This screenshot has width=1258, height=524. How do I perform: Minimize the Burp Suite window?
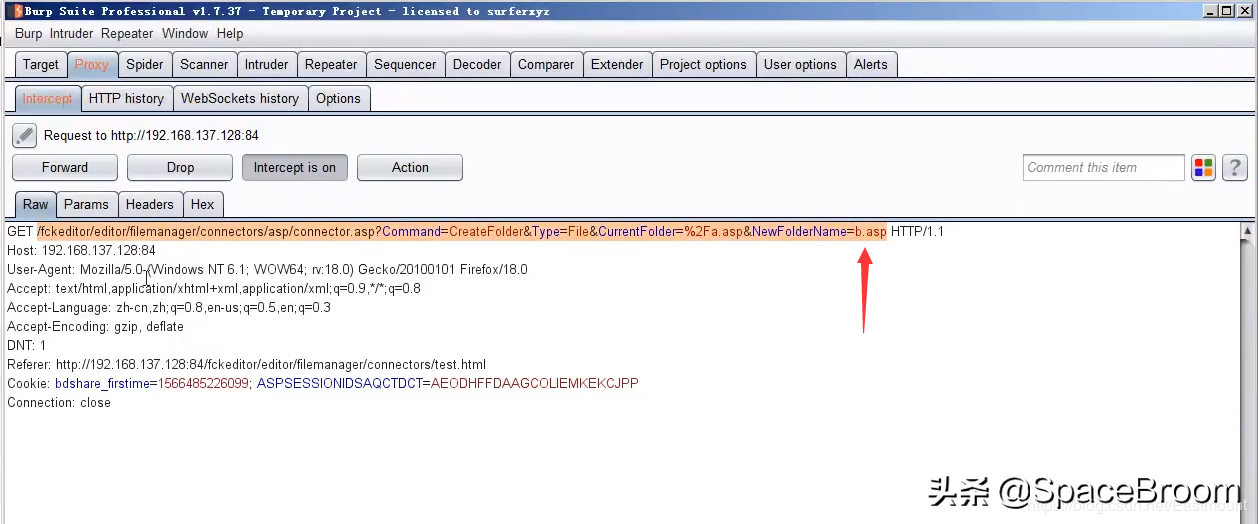[x=1212, y=11]
